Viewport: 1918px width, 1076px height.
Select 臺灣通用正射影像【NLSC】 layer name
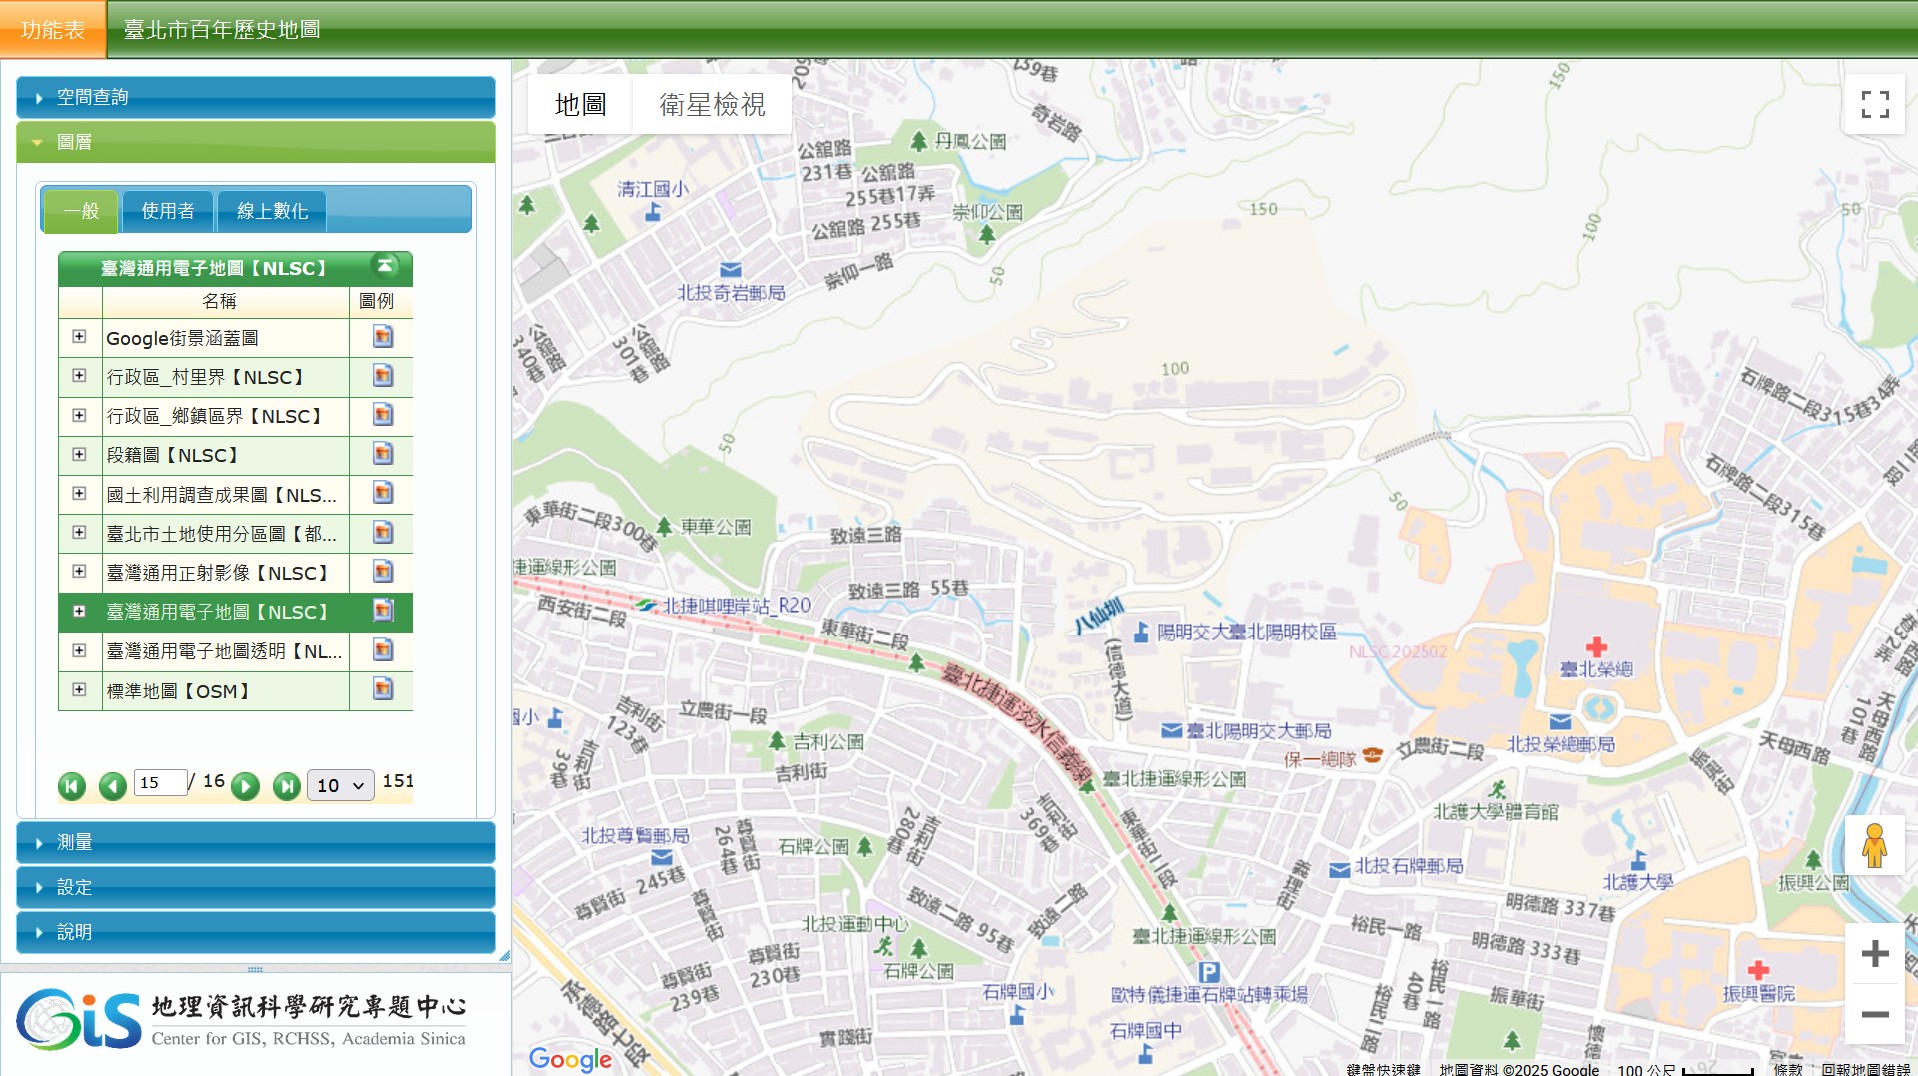tap(218, 573)
